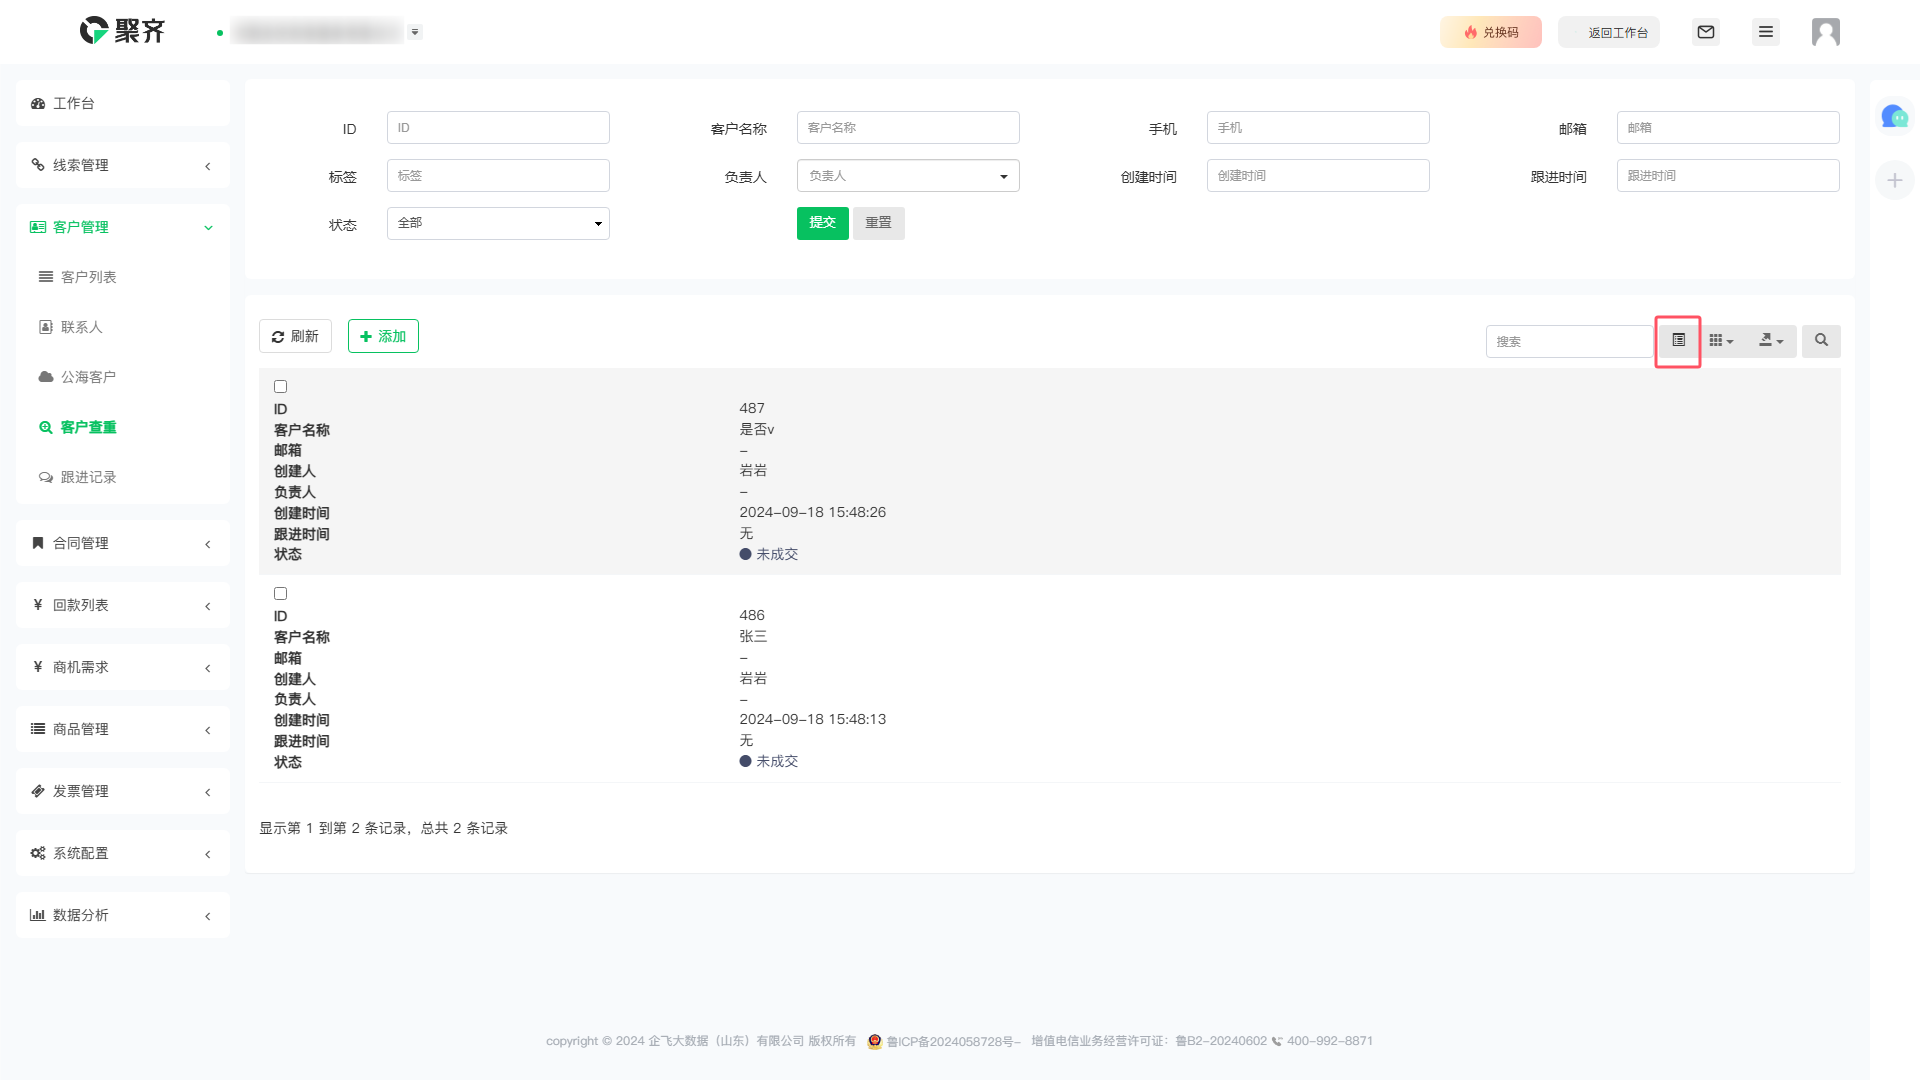
Task: Go to 客户列表 menu item
Action: [123, 277]
